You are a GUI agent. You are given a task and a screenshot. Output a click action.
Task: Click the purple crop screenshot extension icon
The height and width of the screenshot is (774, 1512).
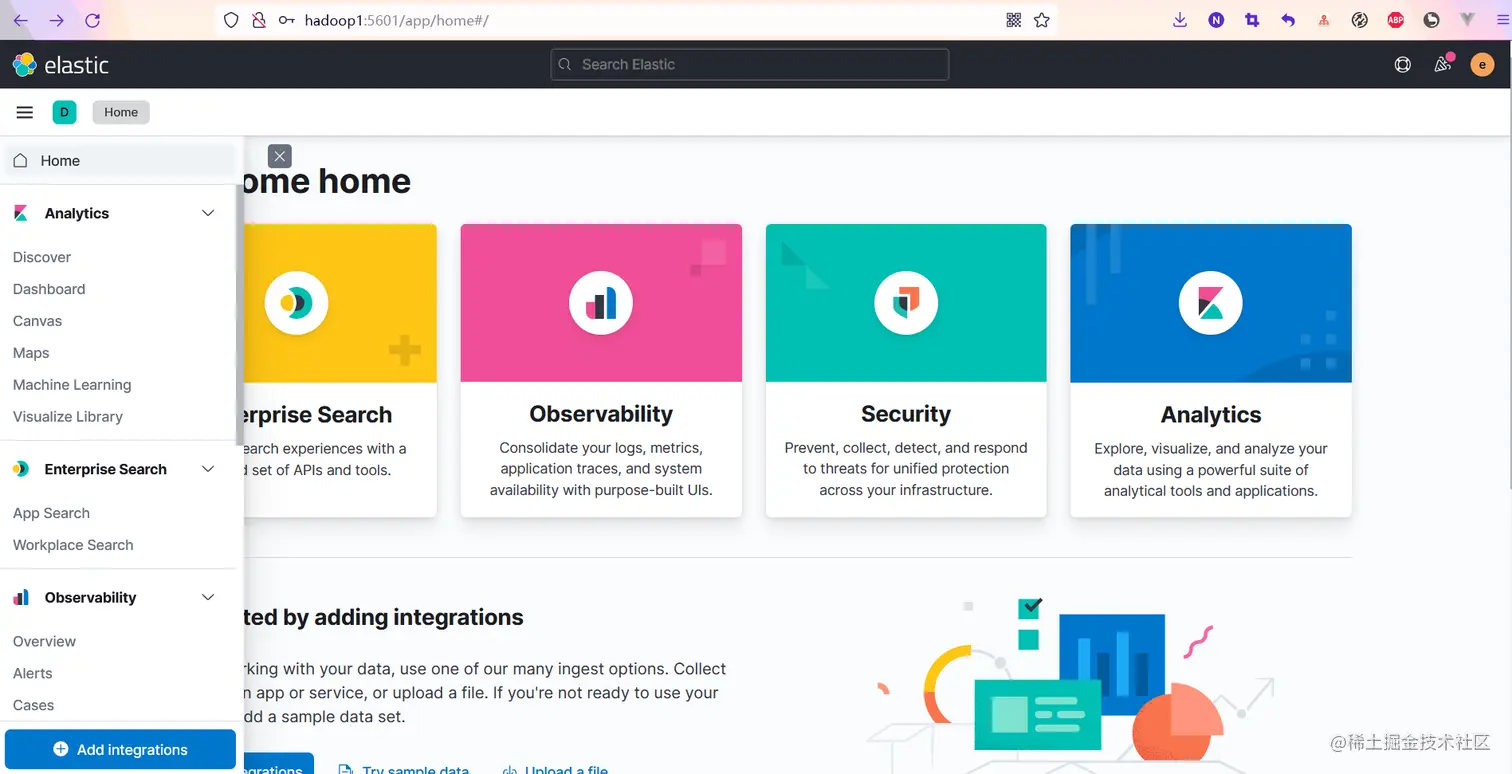pyautogui.click(x=1252, y=20)
